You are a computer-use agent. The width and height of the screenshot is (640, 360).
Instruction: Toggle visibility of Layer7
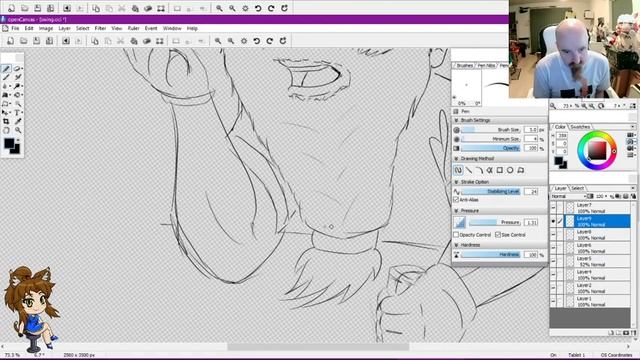tap(553, 208)
